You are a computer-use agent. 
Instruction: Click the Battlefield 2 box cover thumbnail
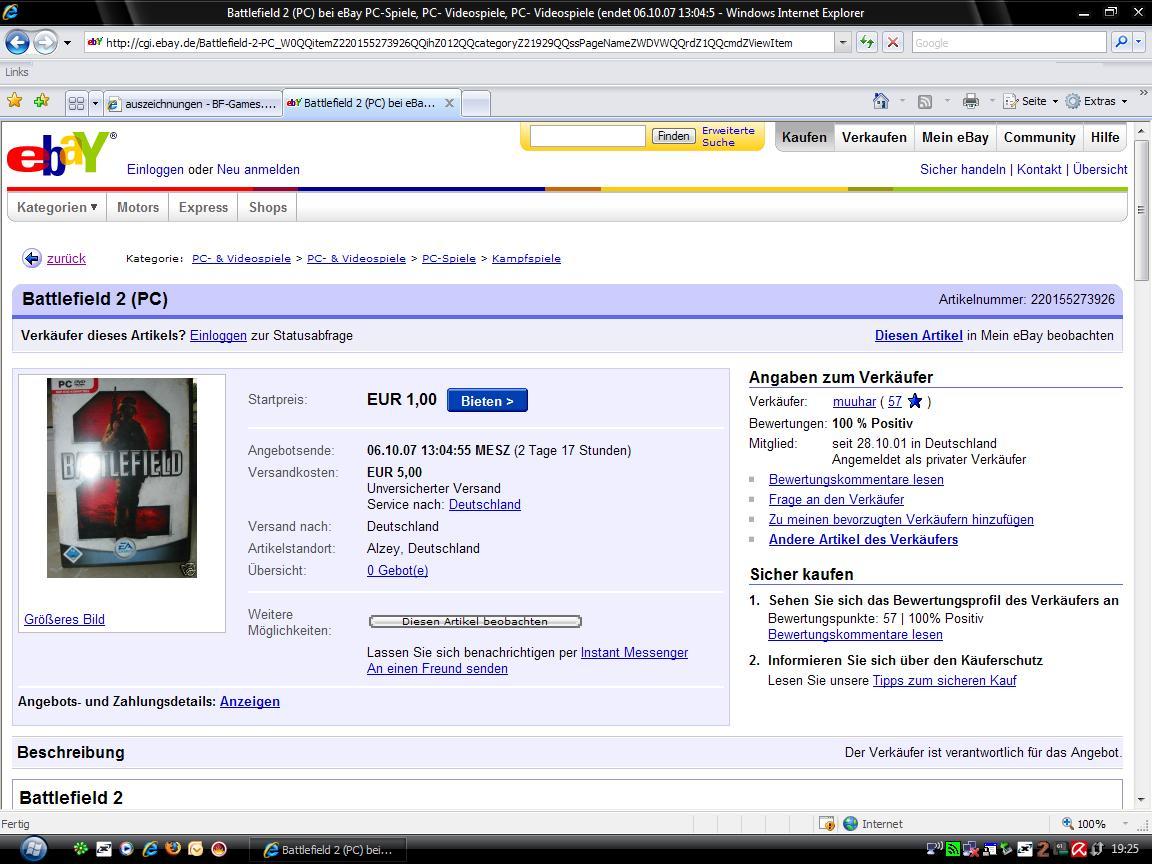122,478
